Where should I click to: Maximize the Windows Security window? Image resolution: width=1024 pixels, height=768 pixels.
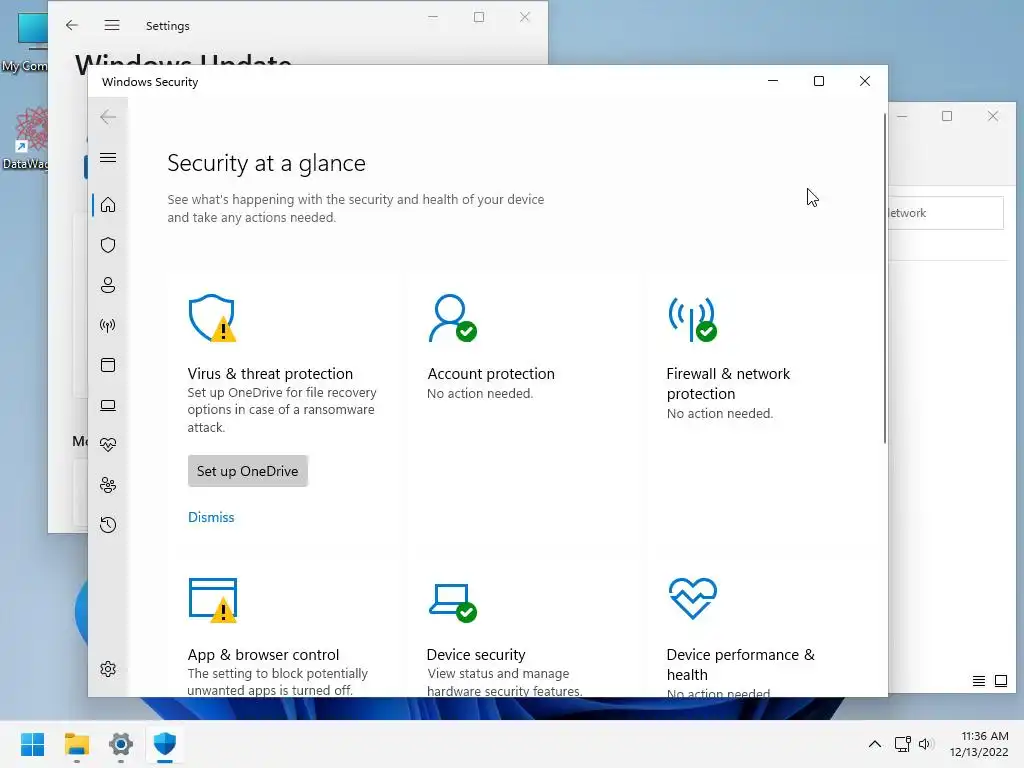(x=818, y=81)
